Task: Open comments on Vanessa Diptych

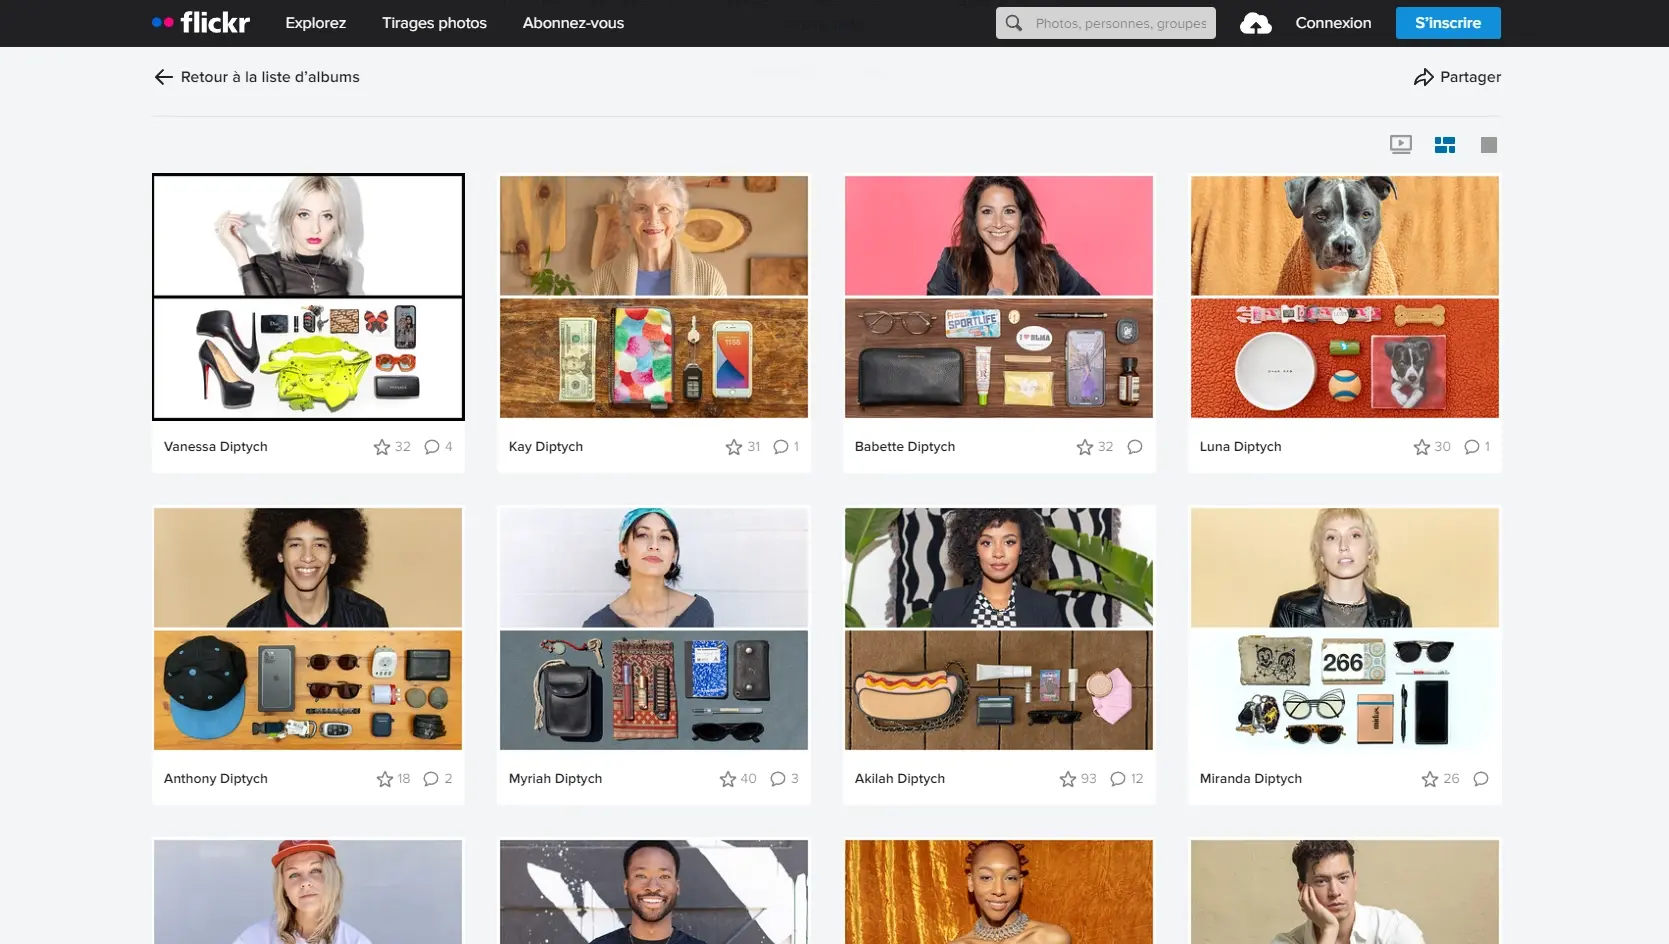Action: click(432, 447)
